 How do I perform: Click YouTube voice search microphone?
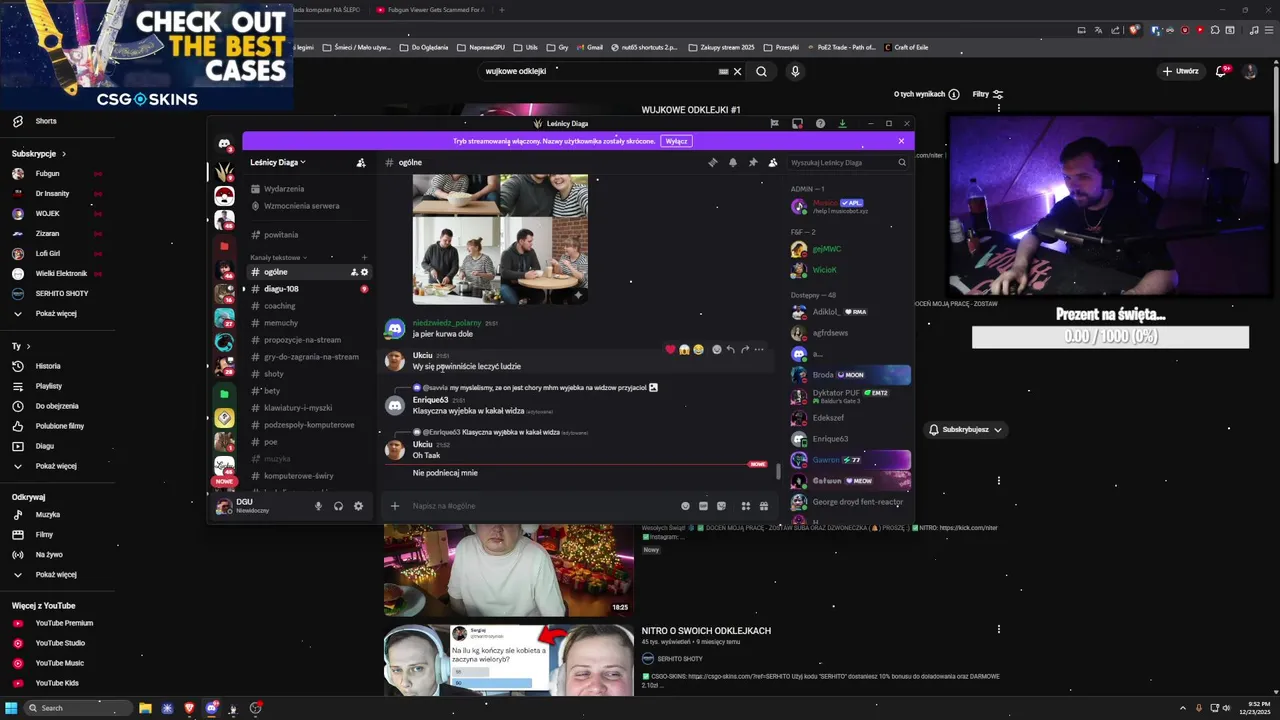tap(795, 71)
